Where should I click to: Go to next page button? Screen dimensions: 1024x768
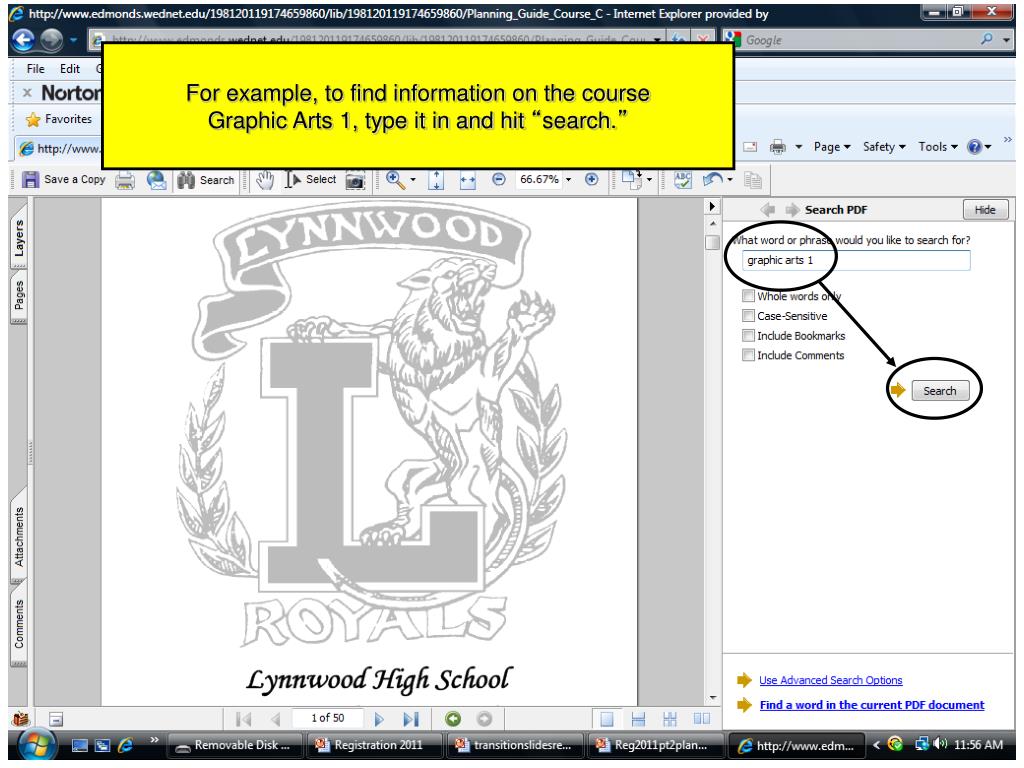379,719
